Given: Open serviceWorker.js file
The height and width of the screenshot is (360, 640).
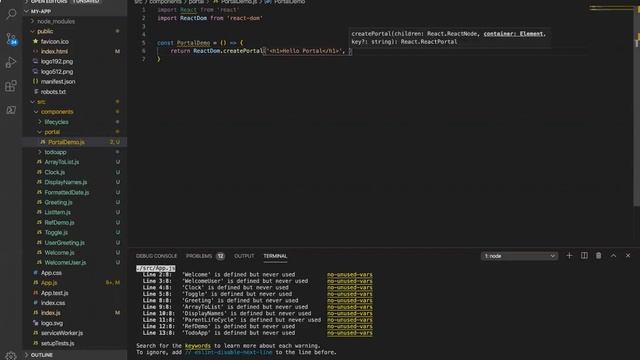Looking at the screenshot, I should point(62,333).
